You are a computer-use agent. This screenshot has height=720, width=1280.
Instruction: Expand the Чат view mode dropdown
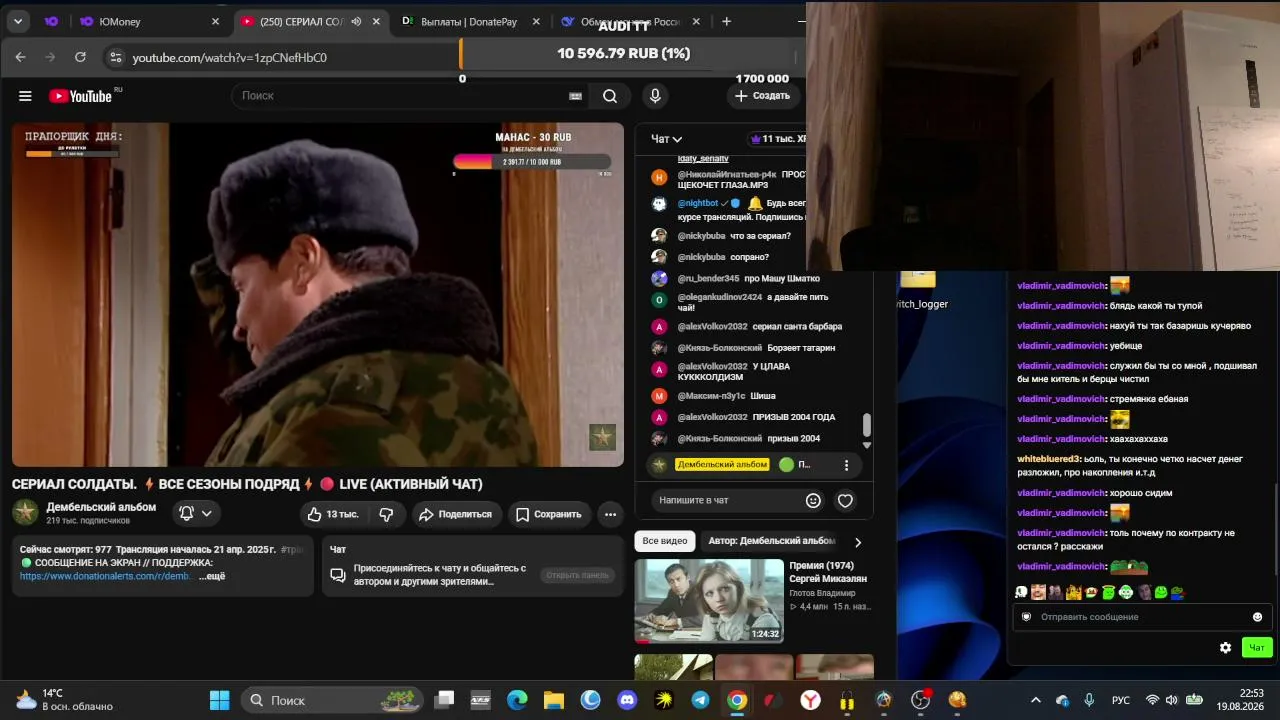pos(667,139)
